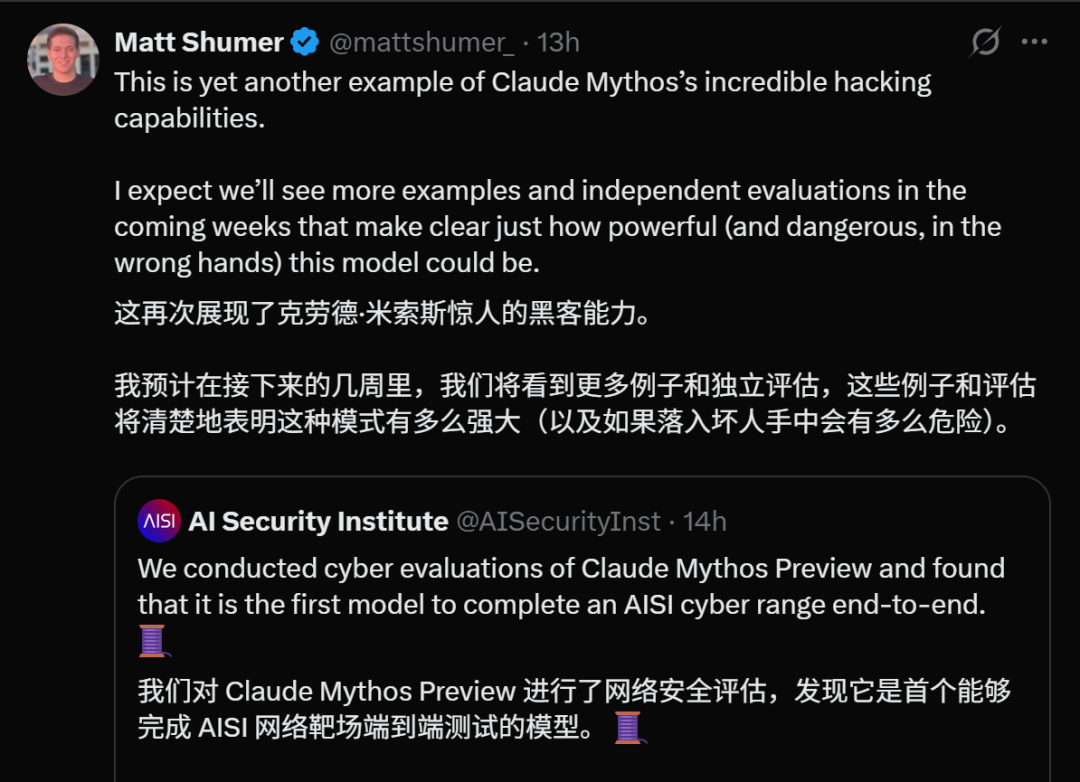
Task: Click the empty area at quoted card bottom
Action: click(x=580, y=764)
